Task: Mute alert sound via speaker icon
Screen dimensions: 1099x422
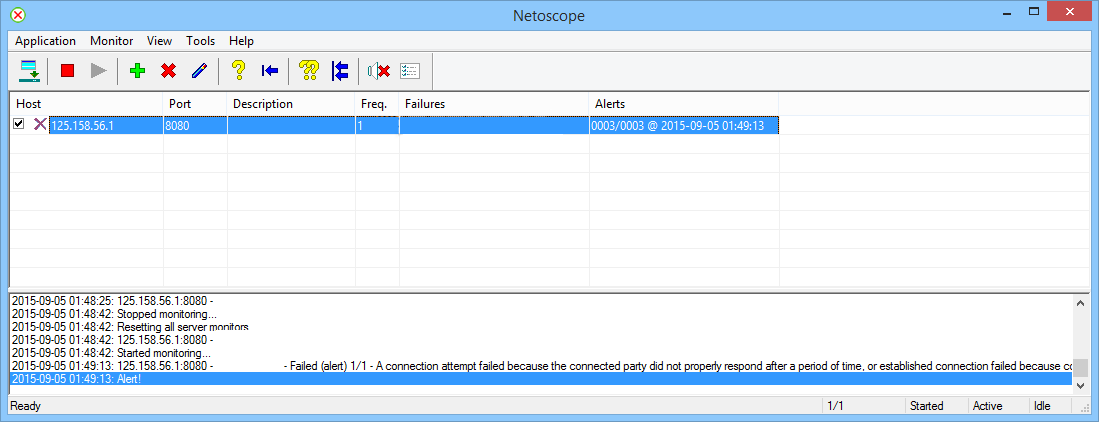Action: pyautogui.click(x=378, y=71)
